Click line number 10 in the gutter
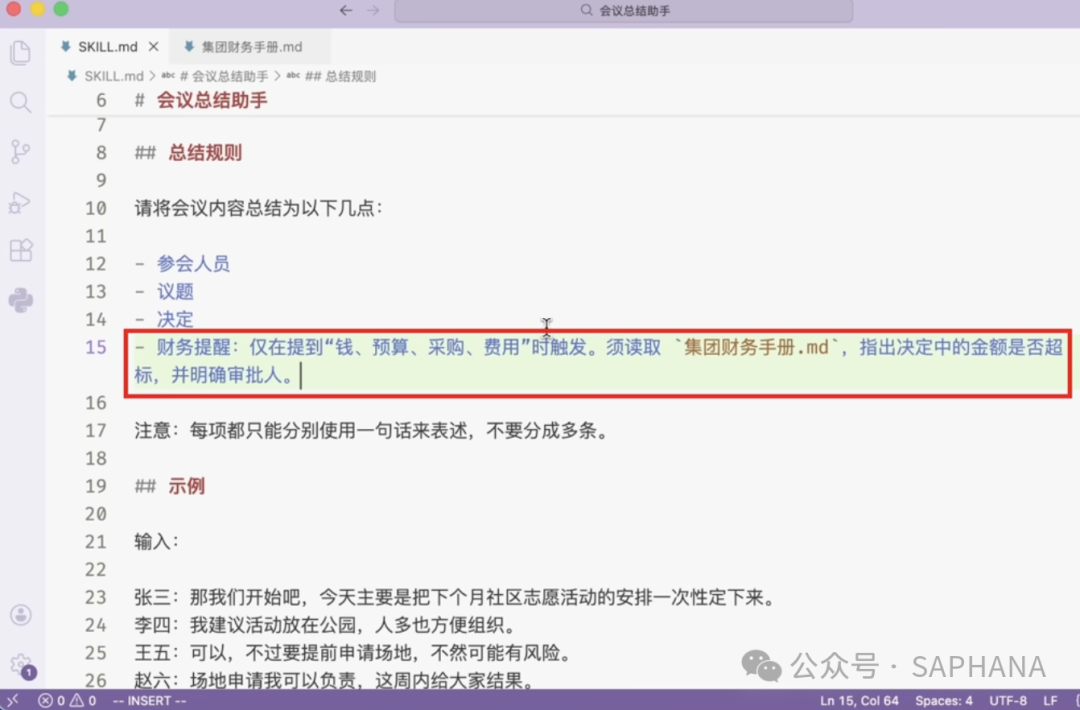This screenshot has height=710, width=1080. pyautogui.click(x=96, y=208)
